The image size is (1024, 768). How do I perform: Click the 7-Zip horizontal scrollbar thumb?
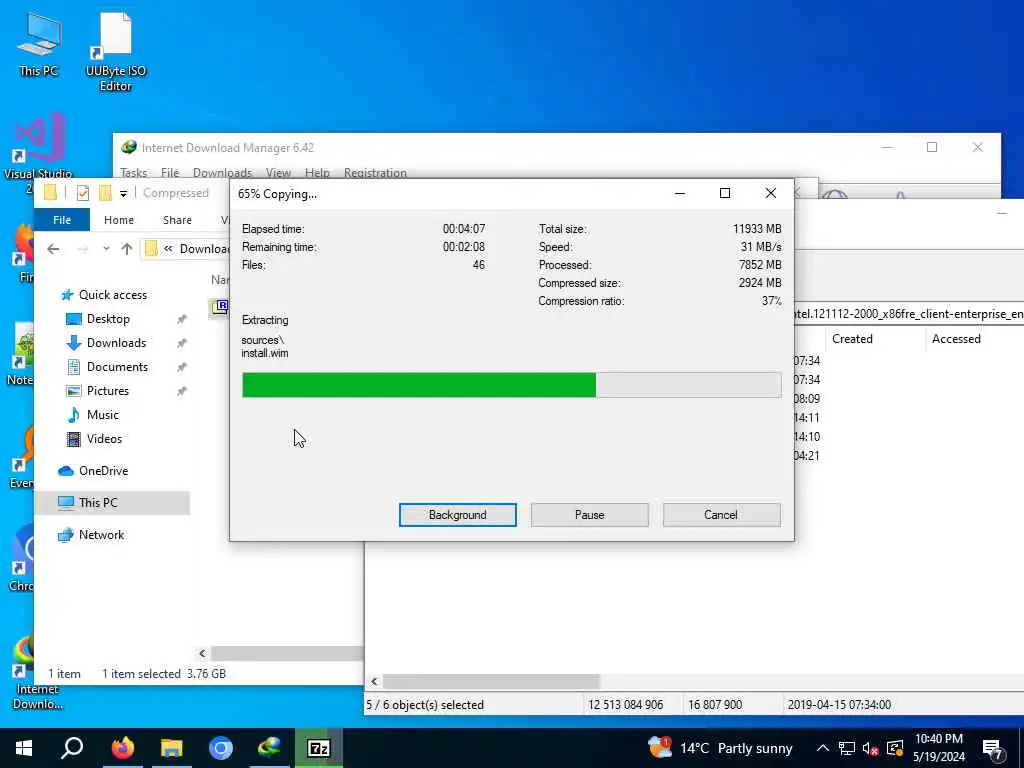coord(491,681)
